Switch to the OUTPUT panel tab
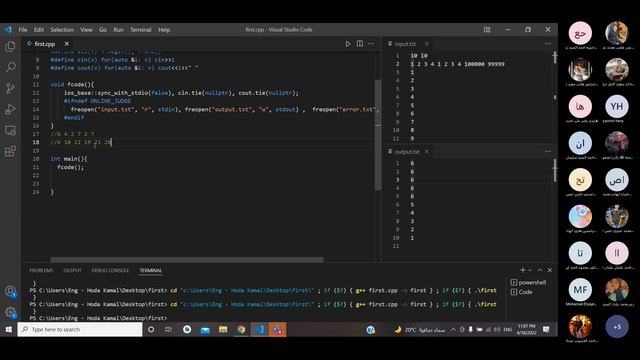The width and height of the screenshot is (640, 360). coord(72,270)
